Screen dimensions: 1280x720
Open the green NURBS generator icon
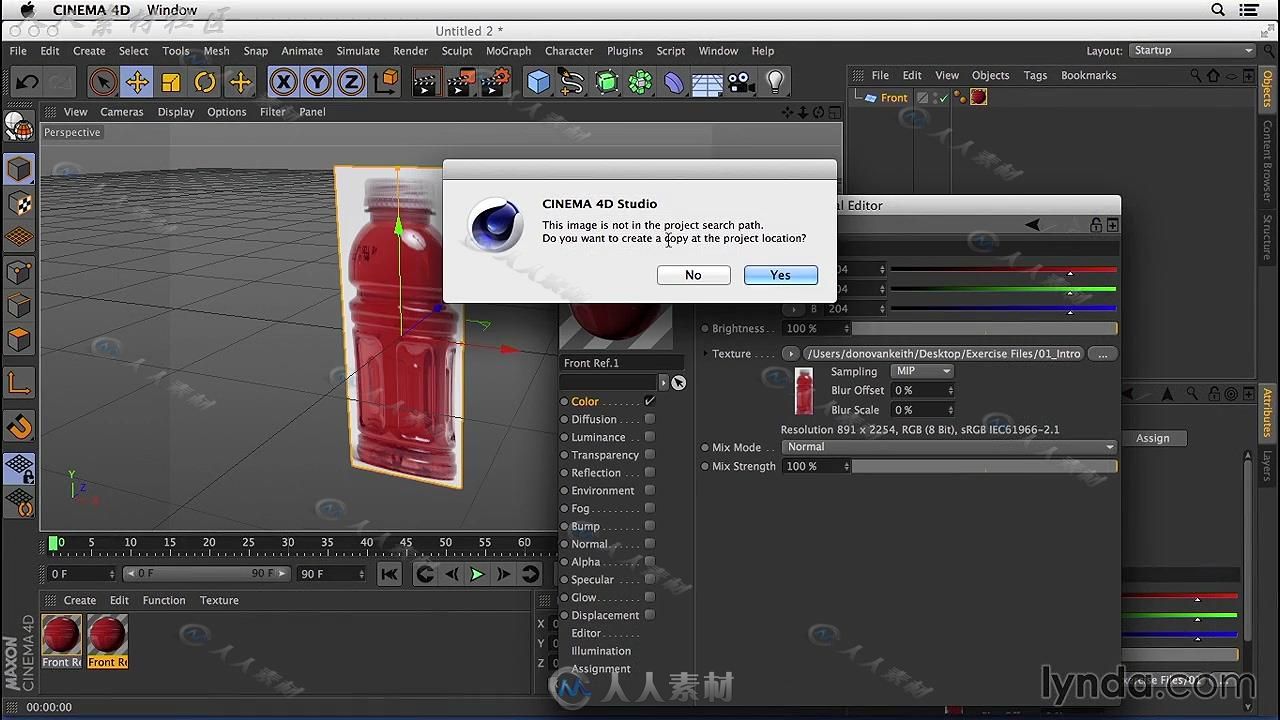607,82
